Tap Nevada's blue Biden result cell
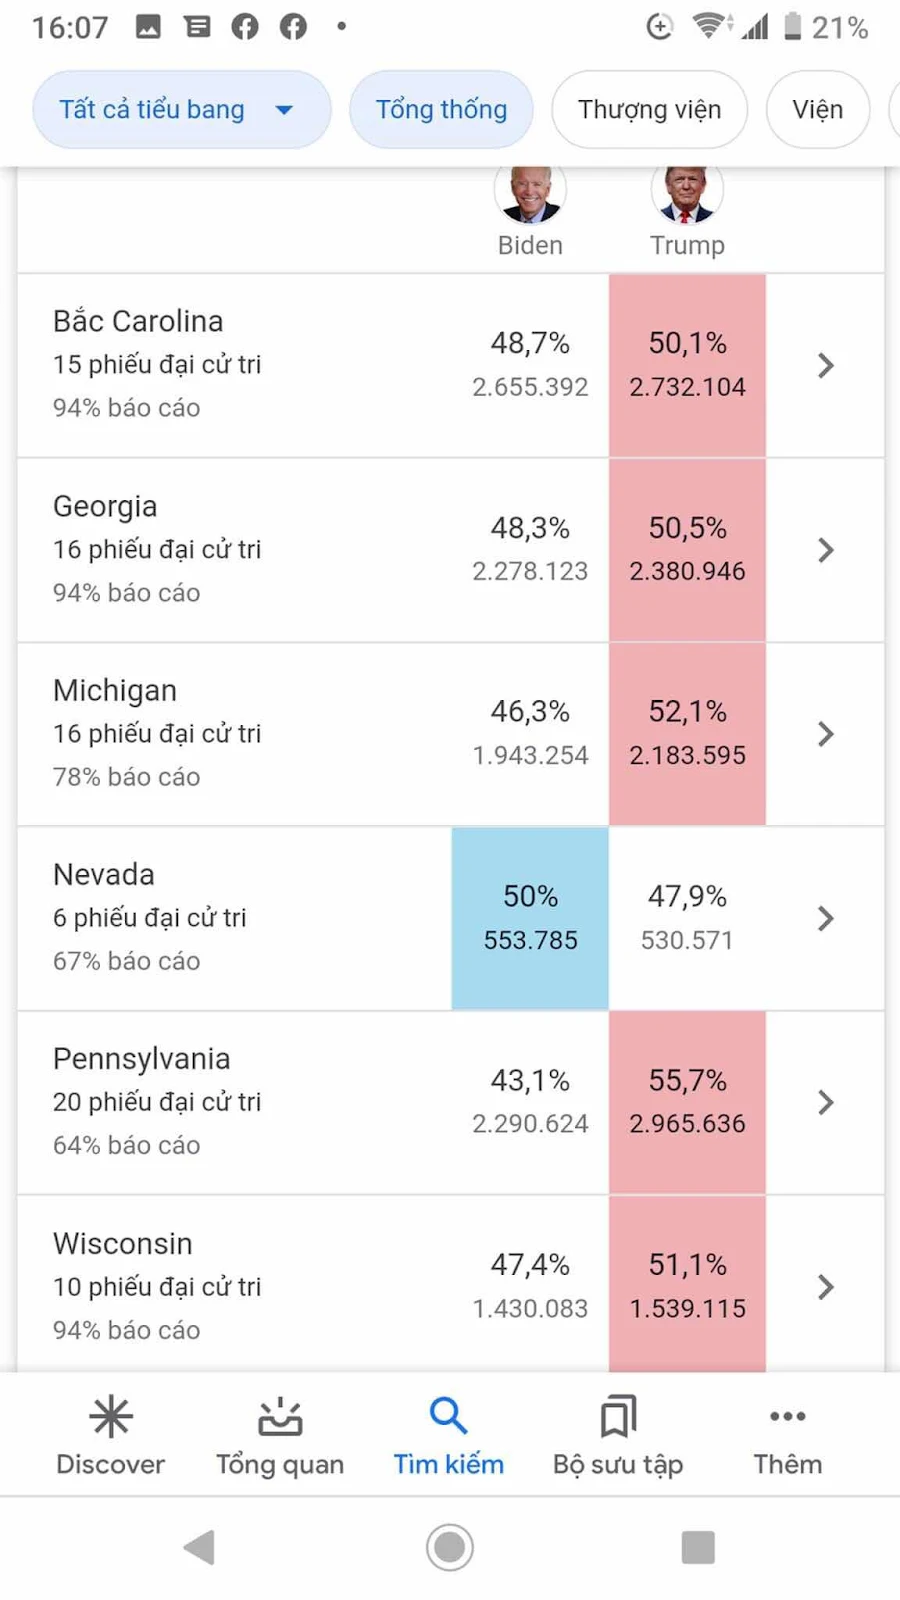The height and width of the screenshot is (1600, 900). coord(530,918)
